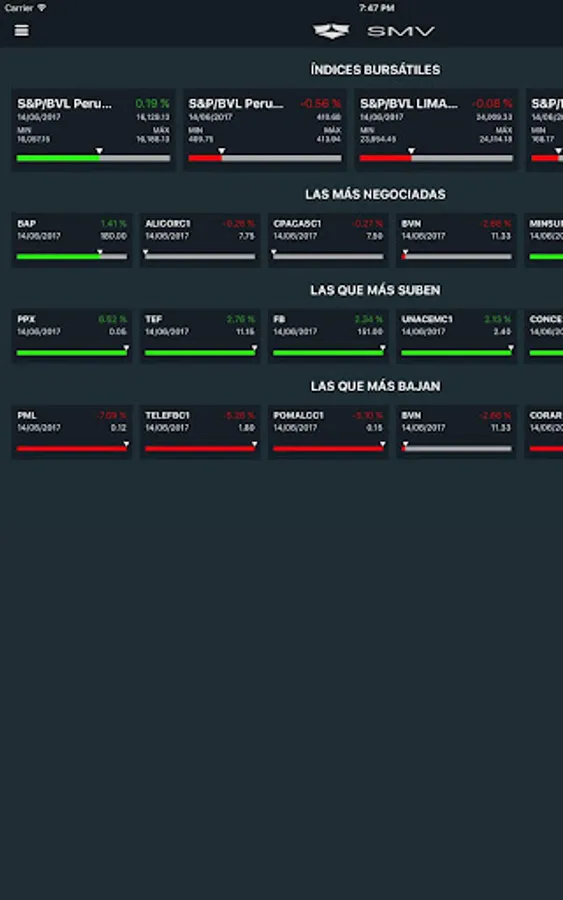Image resolution: width=563 pixels, height=900 pixels.
Task: Click the -0.27 % change on CPACASC1
Action: [x=367, y=223]
